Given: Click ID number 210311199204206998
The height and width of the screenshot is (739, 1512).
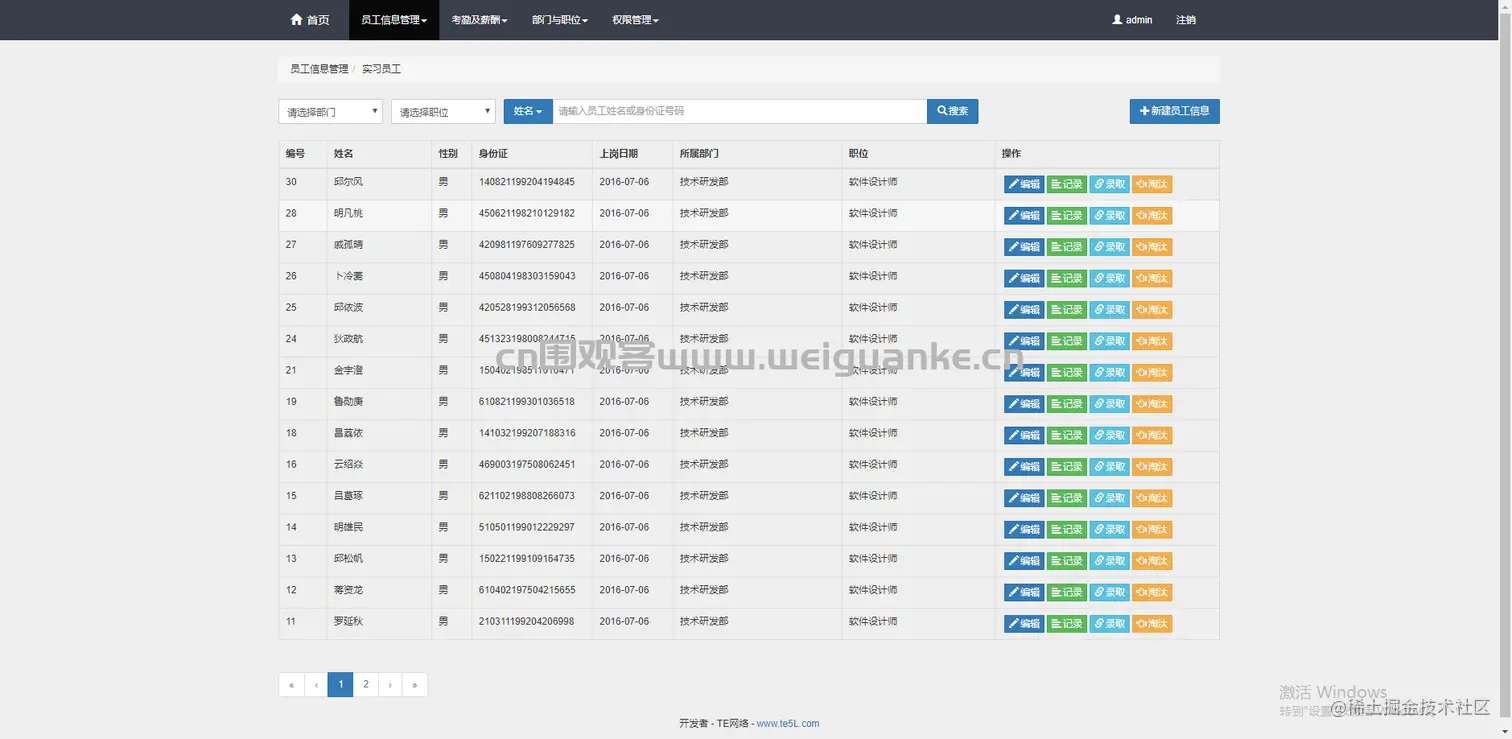Looking at the screenshot, I should [x=527, y=621].
